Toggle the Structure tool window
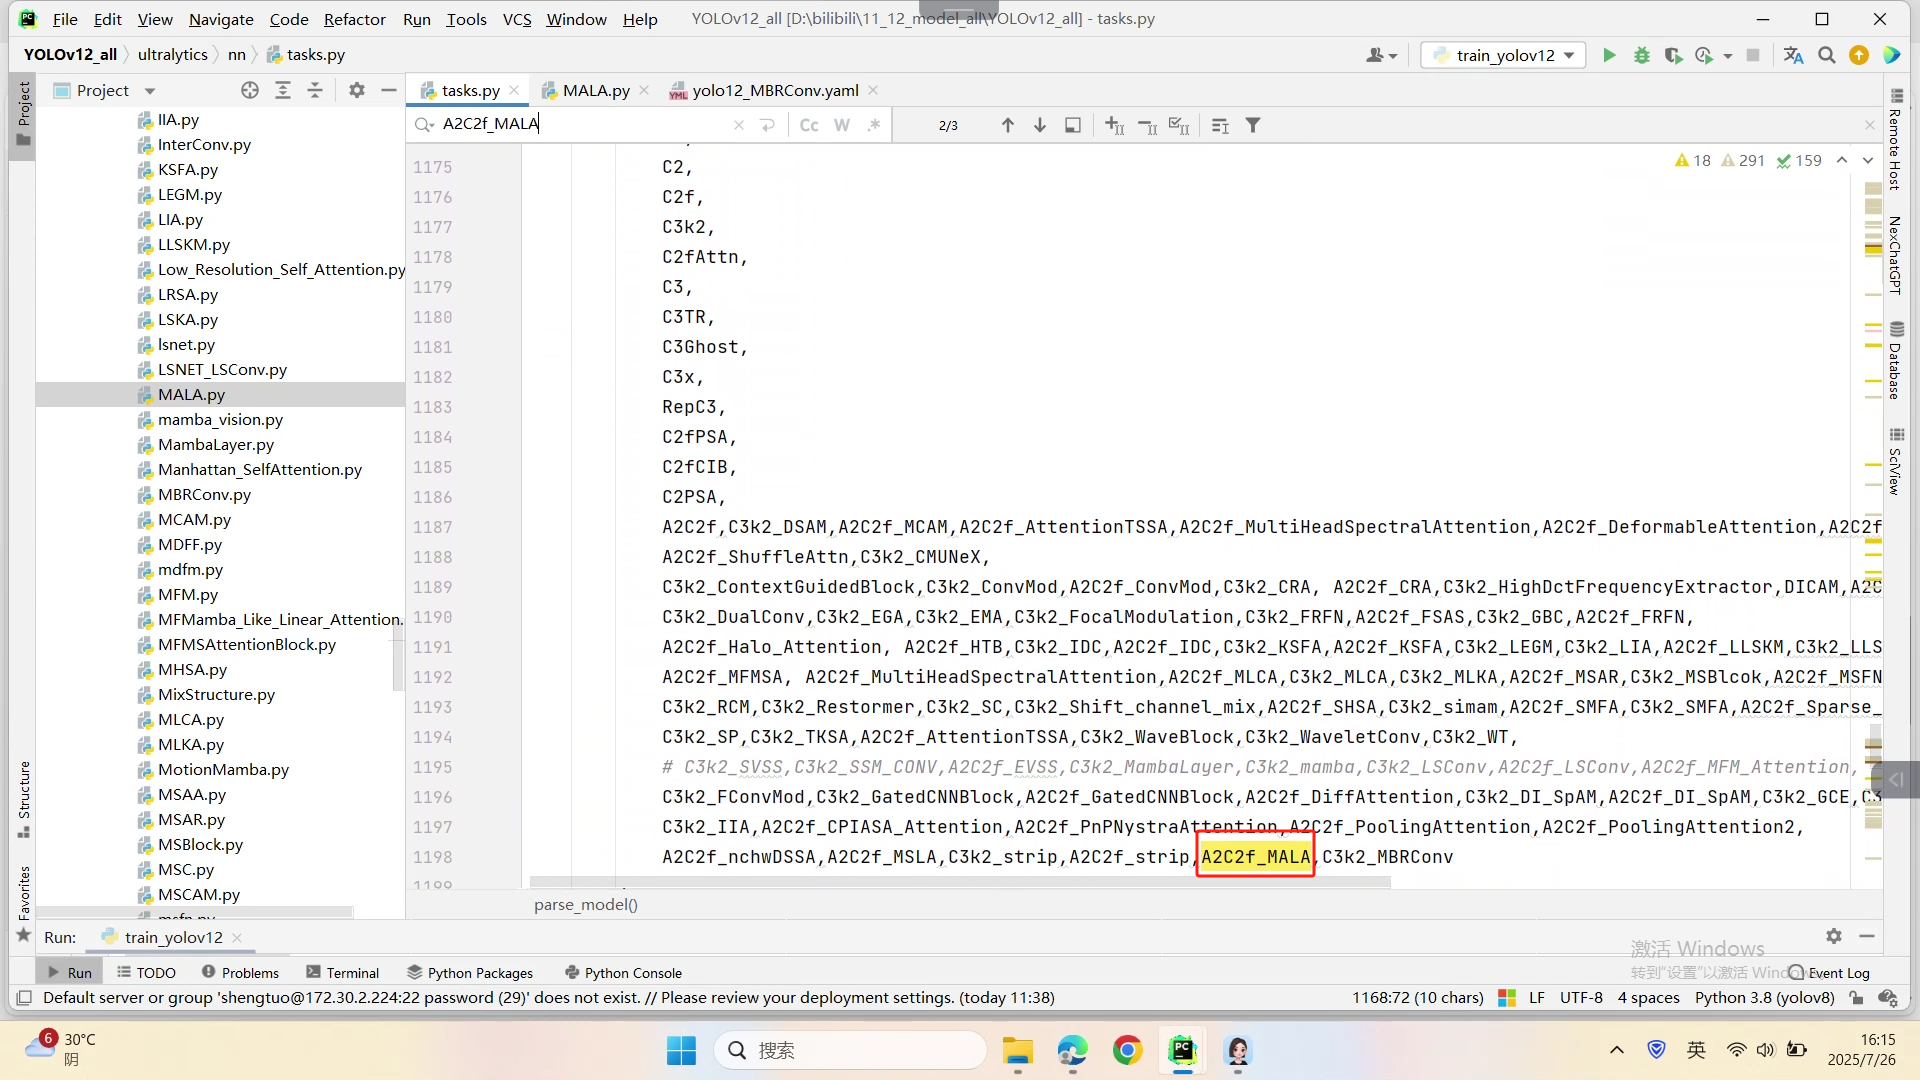Screen dimensions: 1920x1080 (x=24, y=800)
